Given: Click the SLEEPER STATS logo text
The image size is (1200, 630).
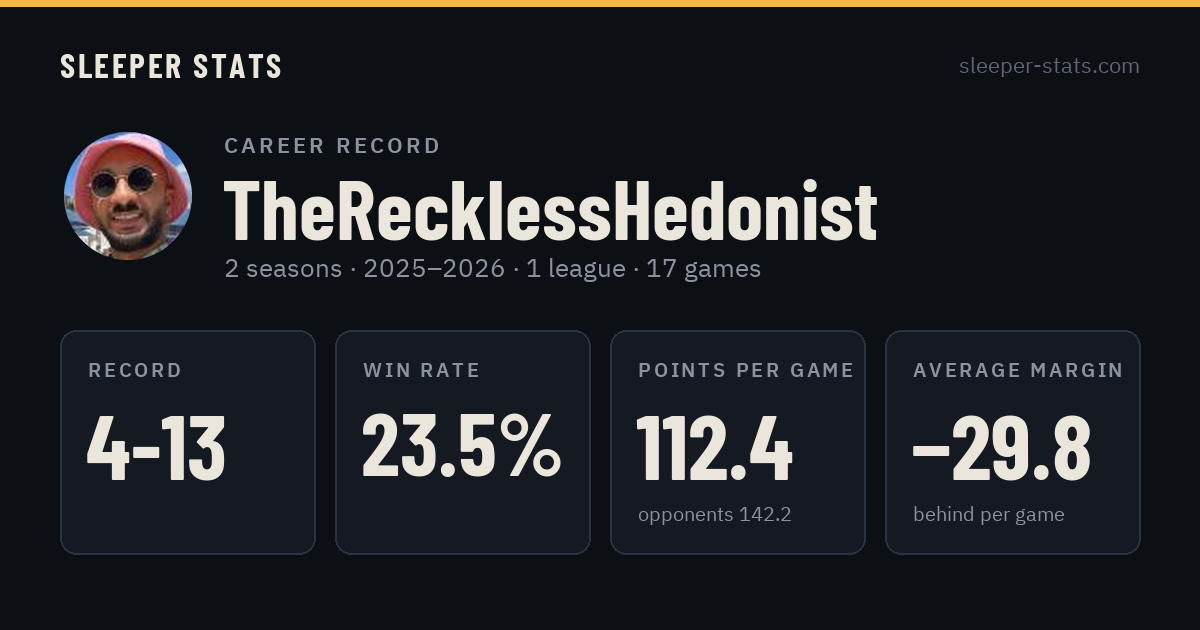Looking at the screenshot, I should coord(171,67).
